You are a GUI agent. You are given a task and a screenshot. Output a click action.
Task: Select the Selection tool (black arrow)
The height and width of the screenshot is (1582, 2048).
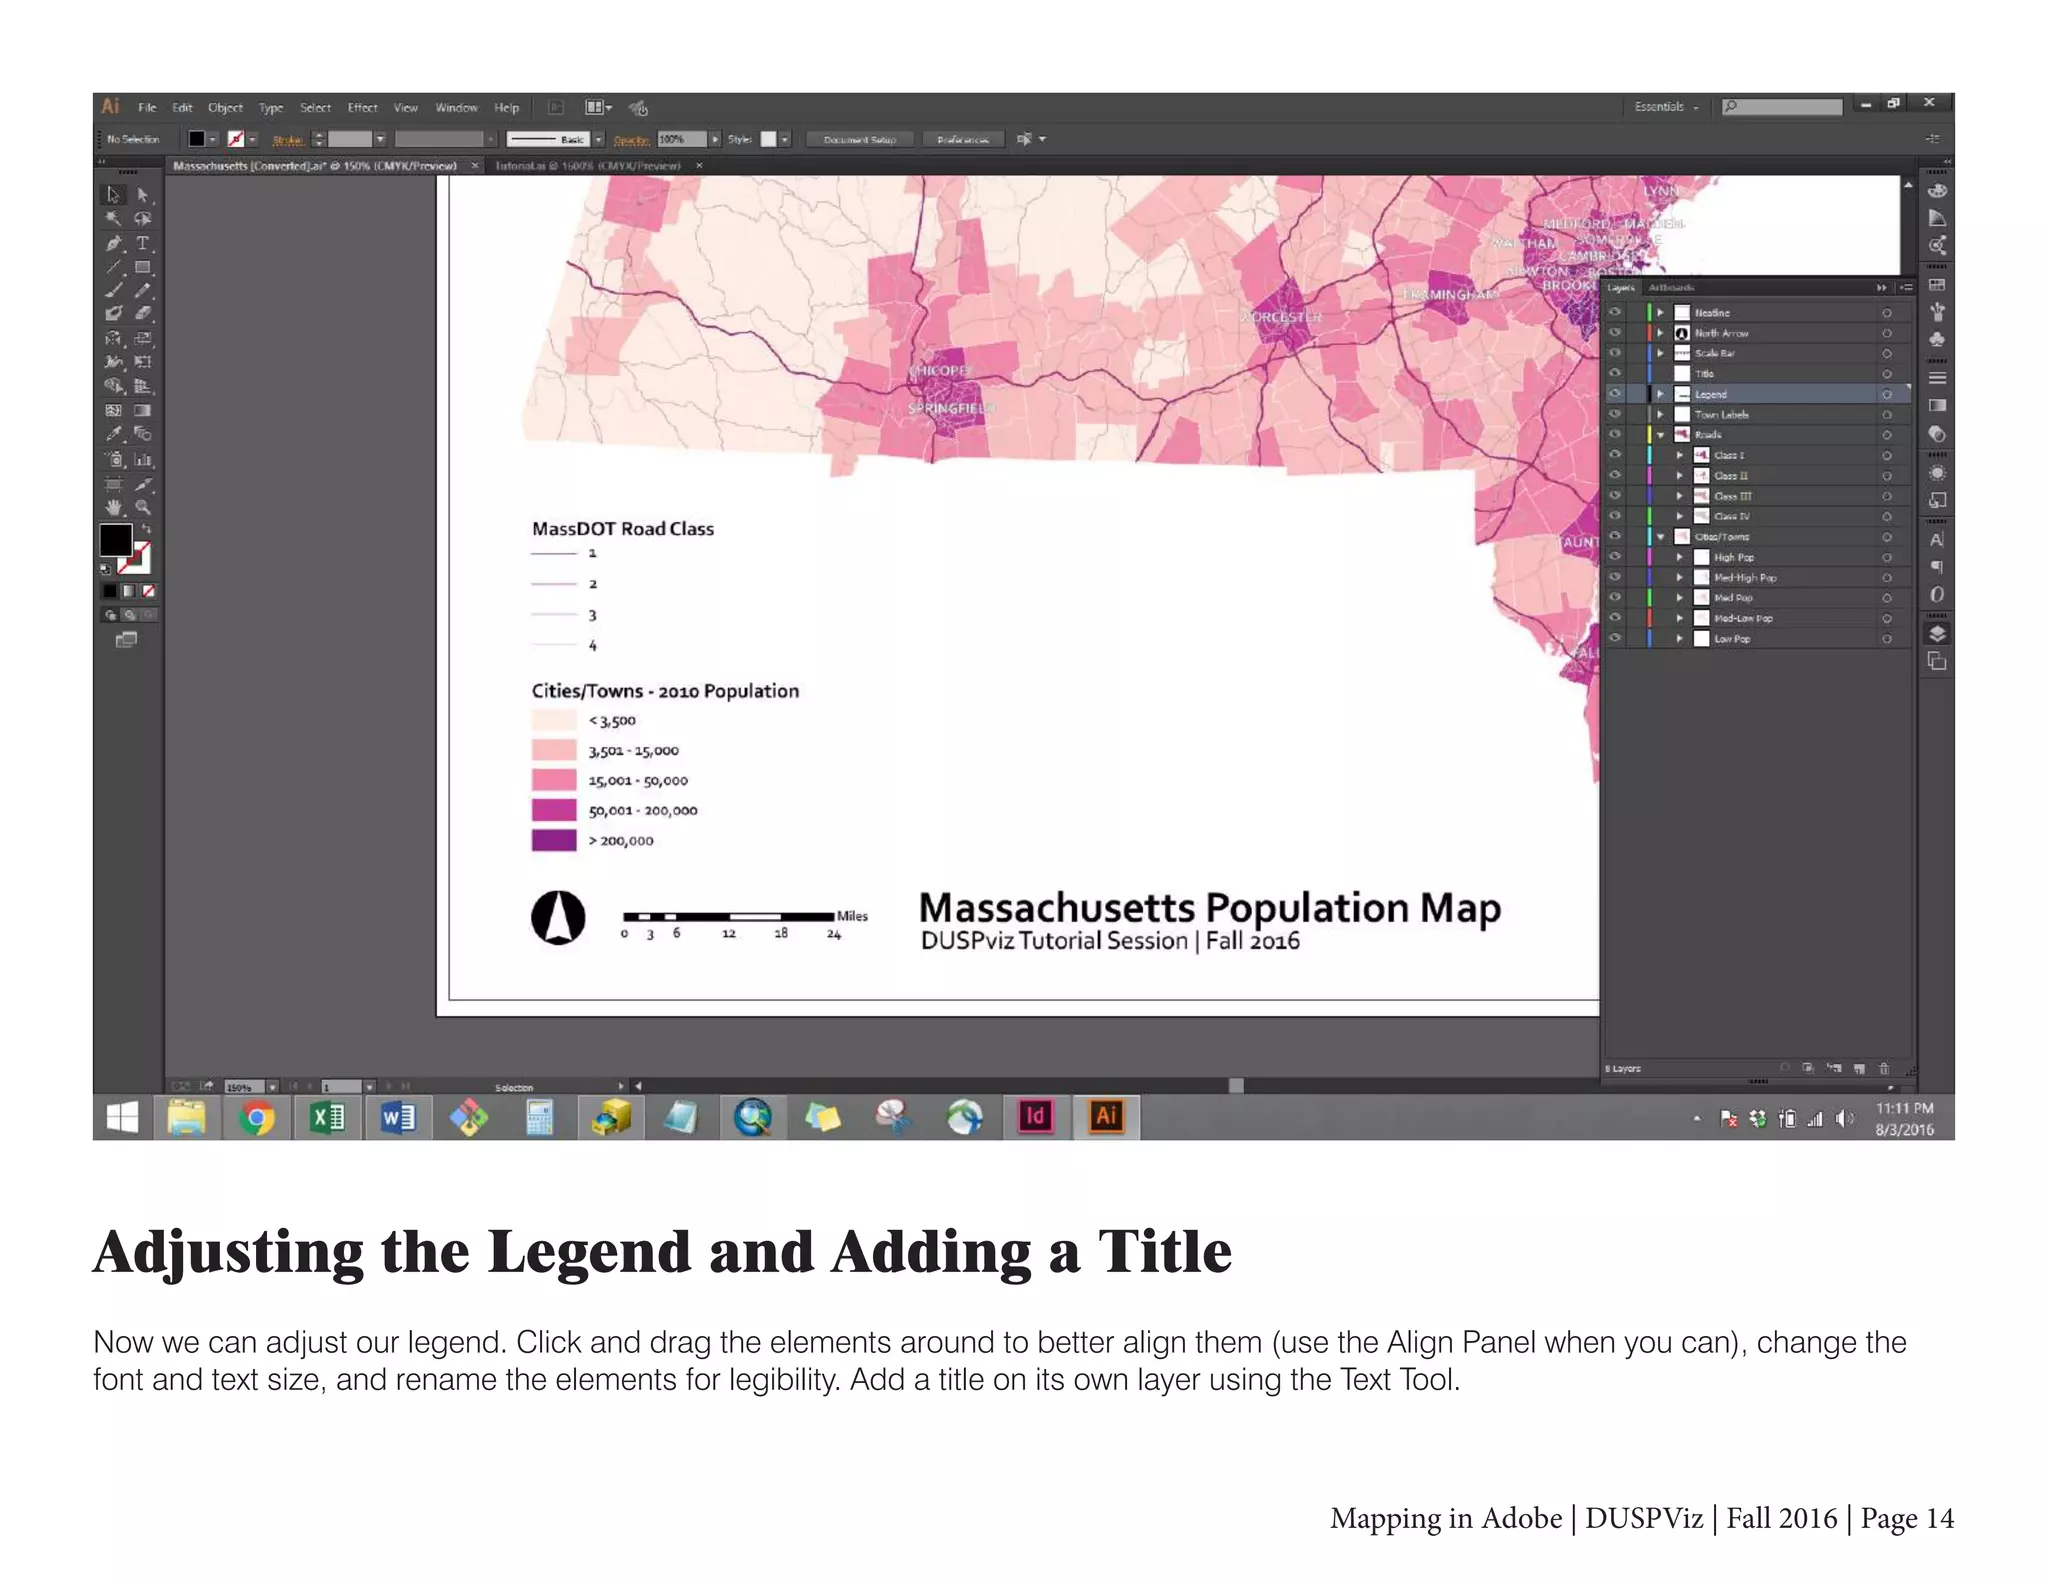tap(114, 194)
